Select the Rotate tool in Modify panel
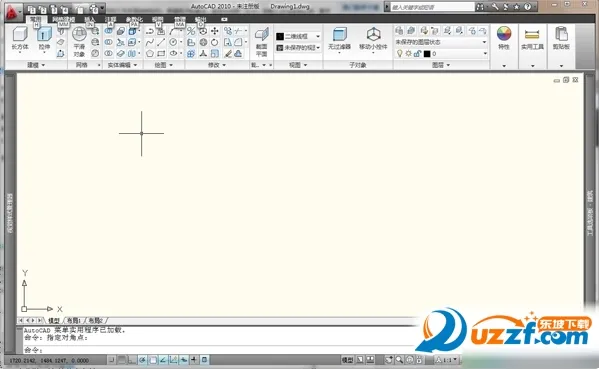 pos(215,42)
